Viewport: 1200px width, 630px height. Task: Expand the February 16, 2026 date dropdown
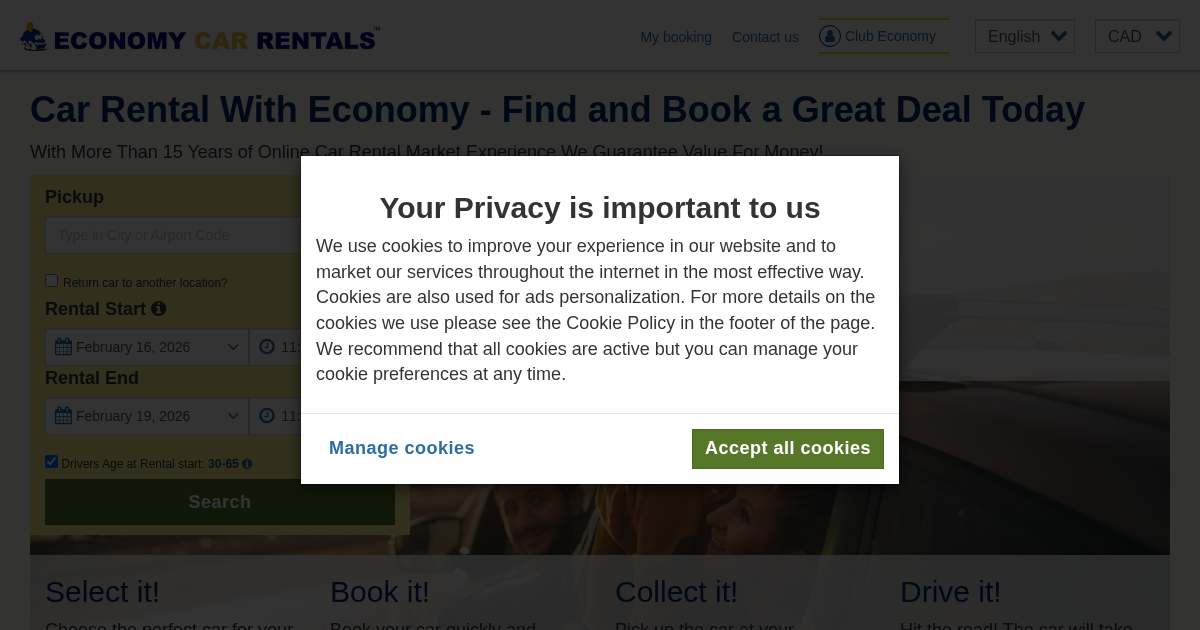point(147,346)
